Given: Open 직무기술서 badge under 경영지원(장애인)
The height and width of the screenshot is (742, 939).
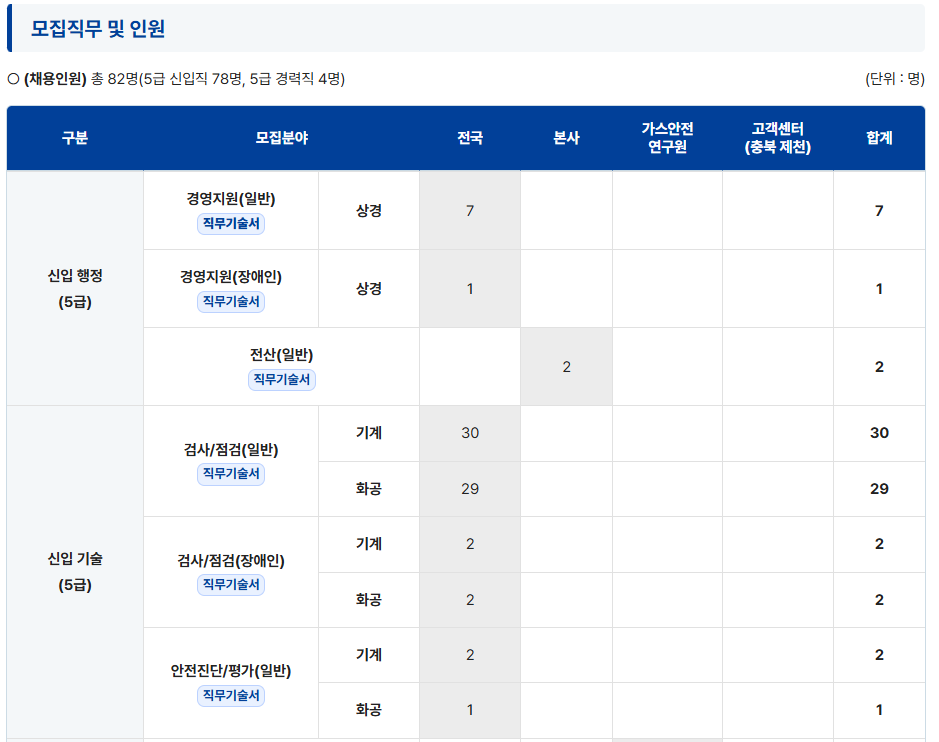Looking at the screenshot, I should point(230,302).
